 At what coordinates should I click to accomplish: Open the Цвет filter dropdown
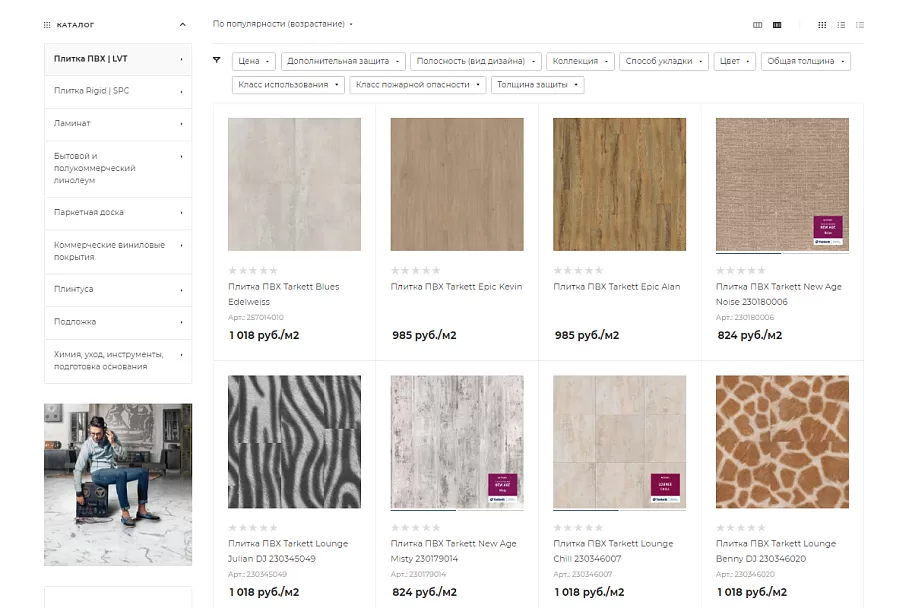pyautogui.click(x=735, y=61)
